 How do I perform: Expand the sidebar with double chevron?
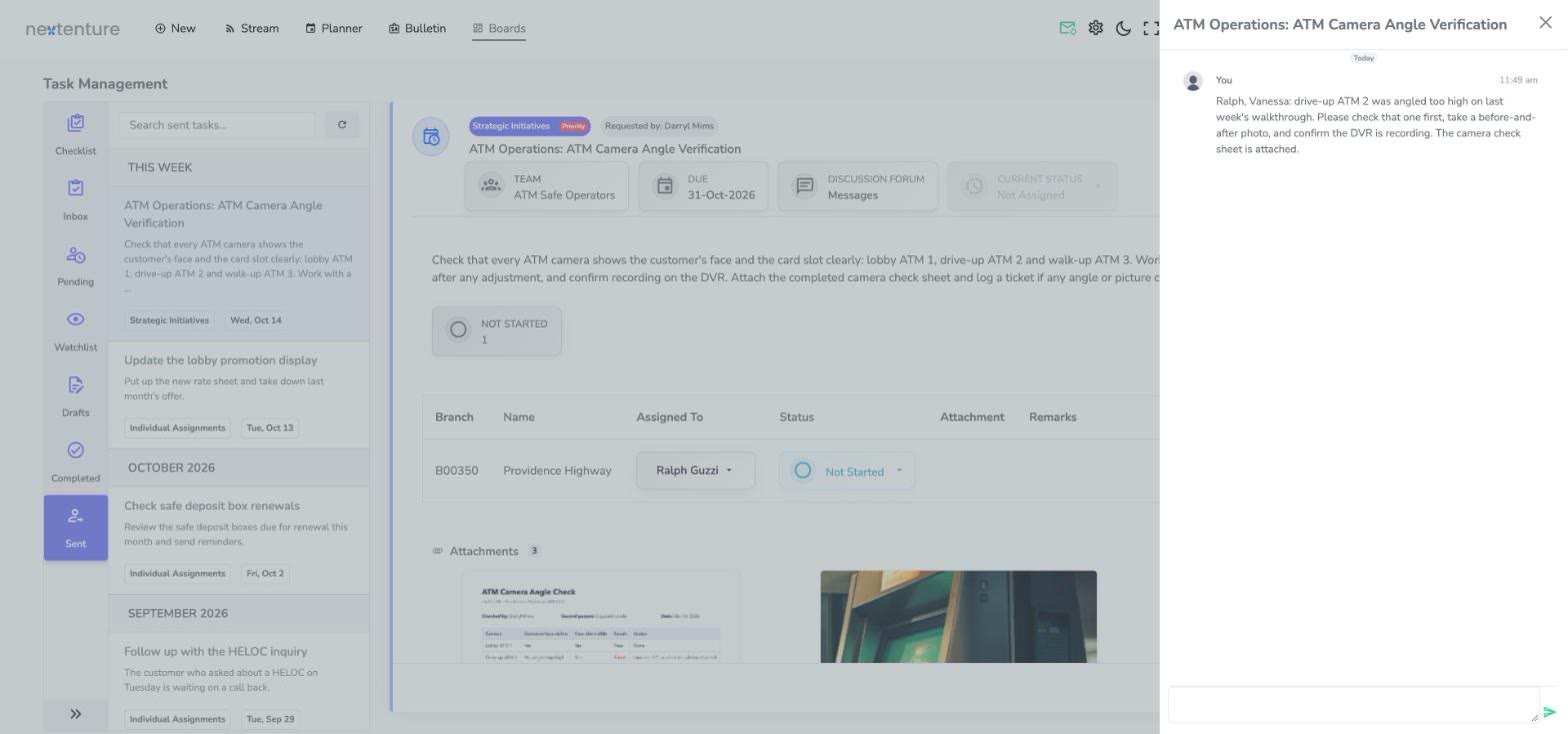75,714
